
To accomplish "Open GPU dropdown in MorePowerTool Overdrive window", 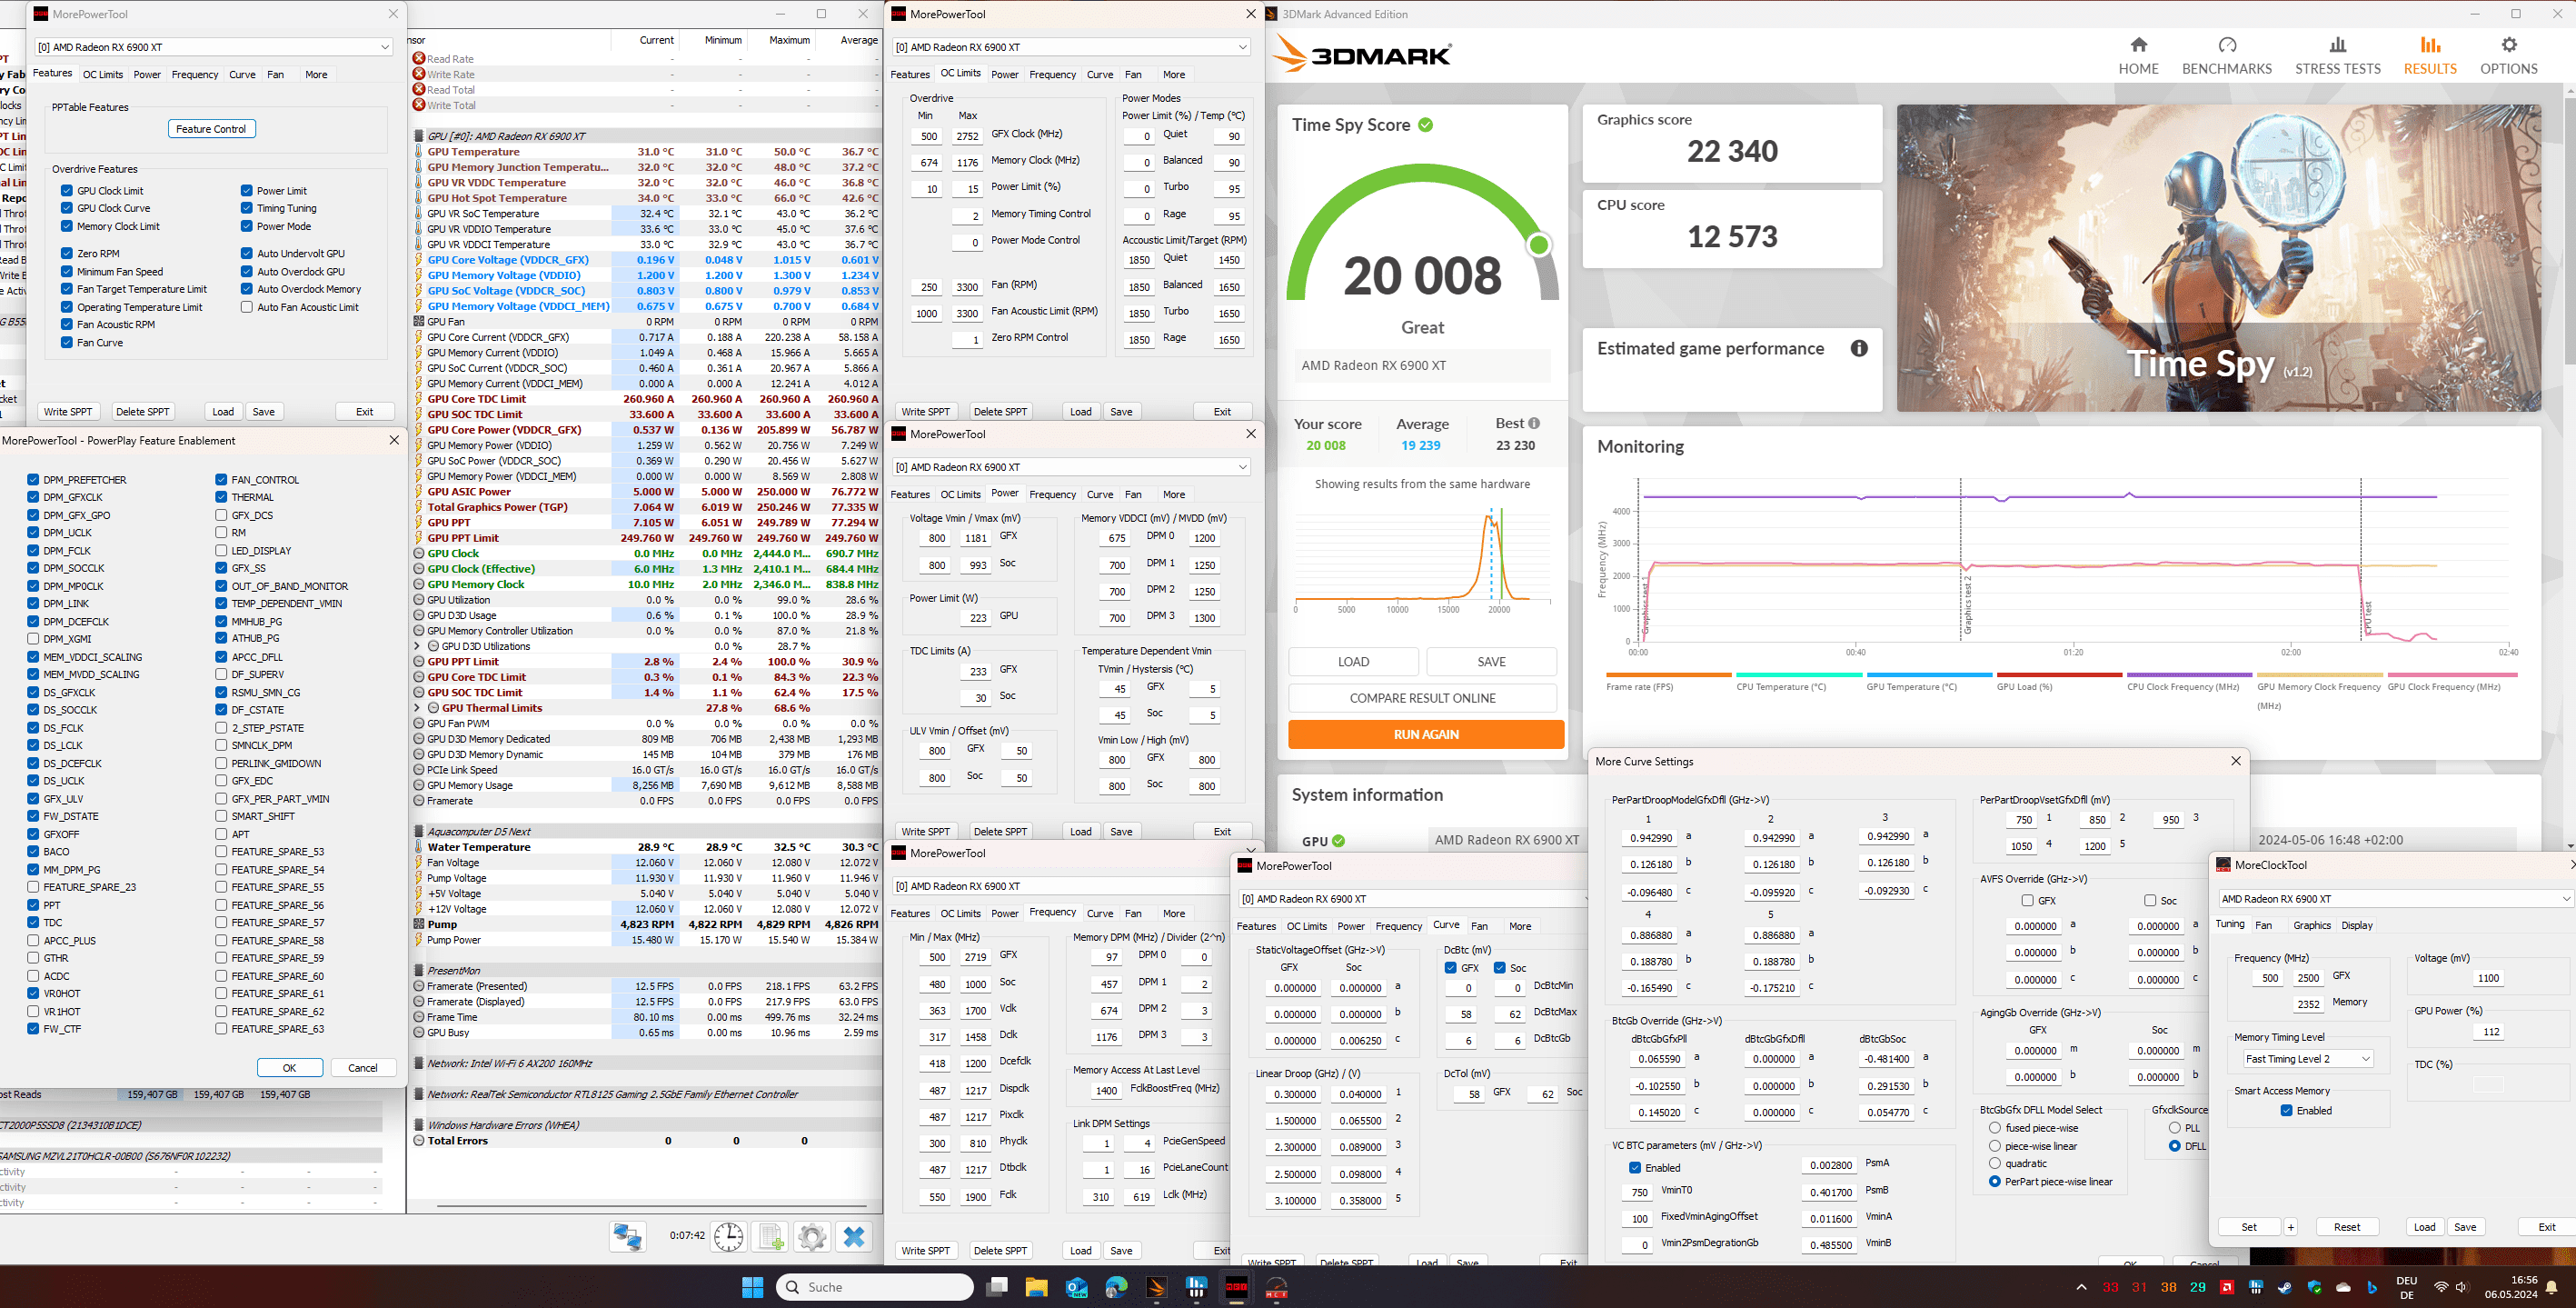I will (x=1071, y=47).
